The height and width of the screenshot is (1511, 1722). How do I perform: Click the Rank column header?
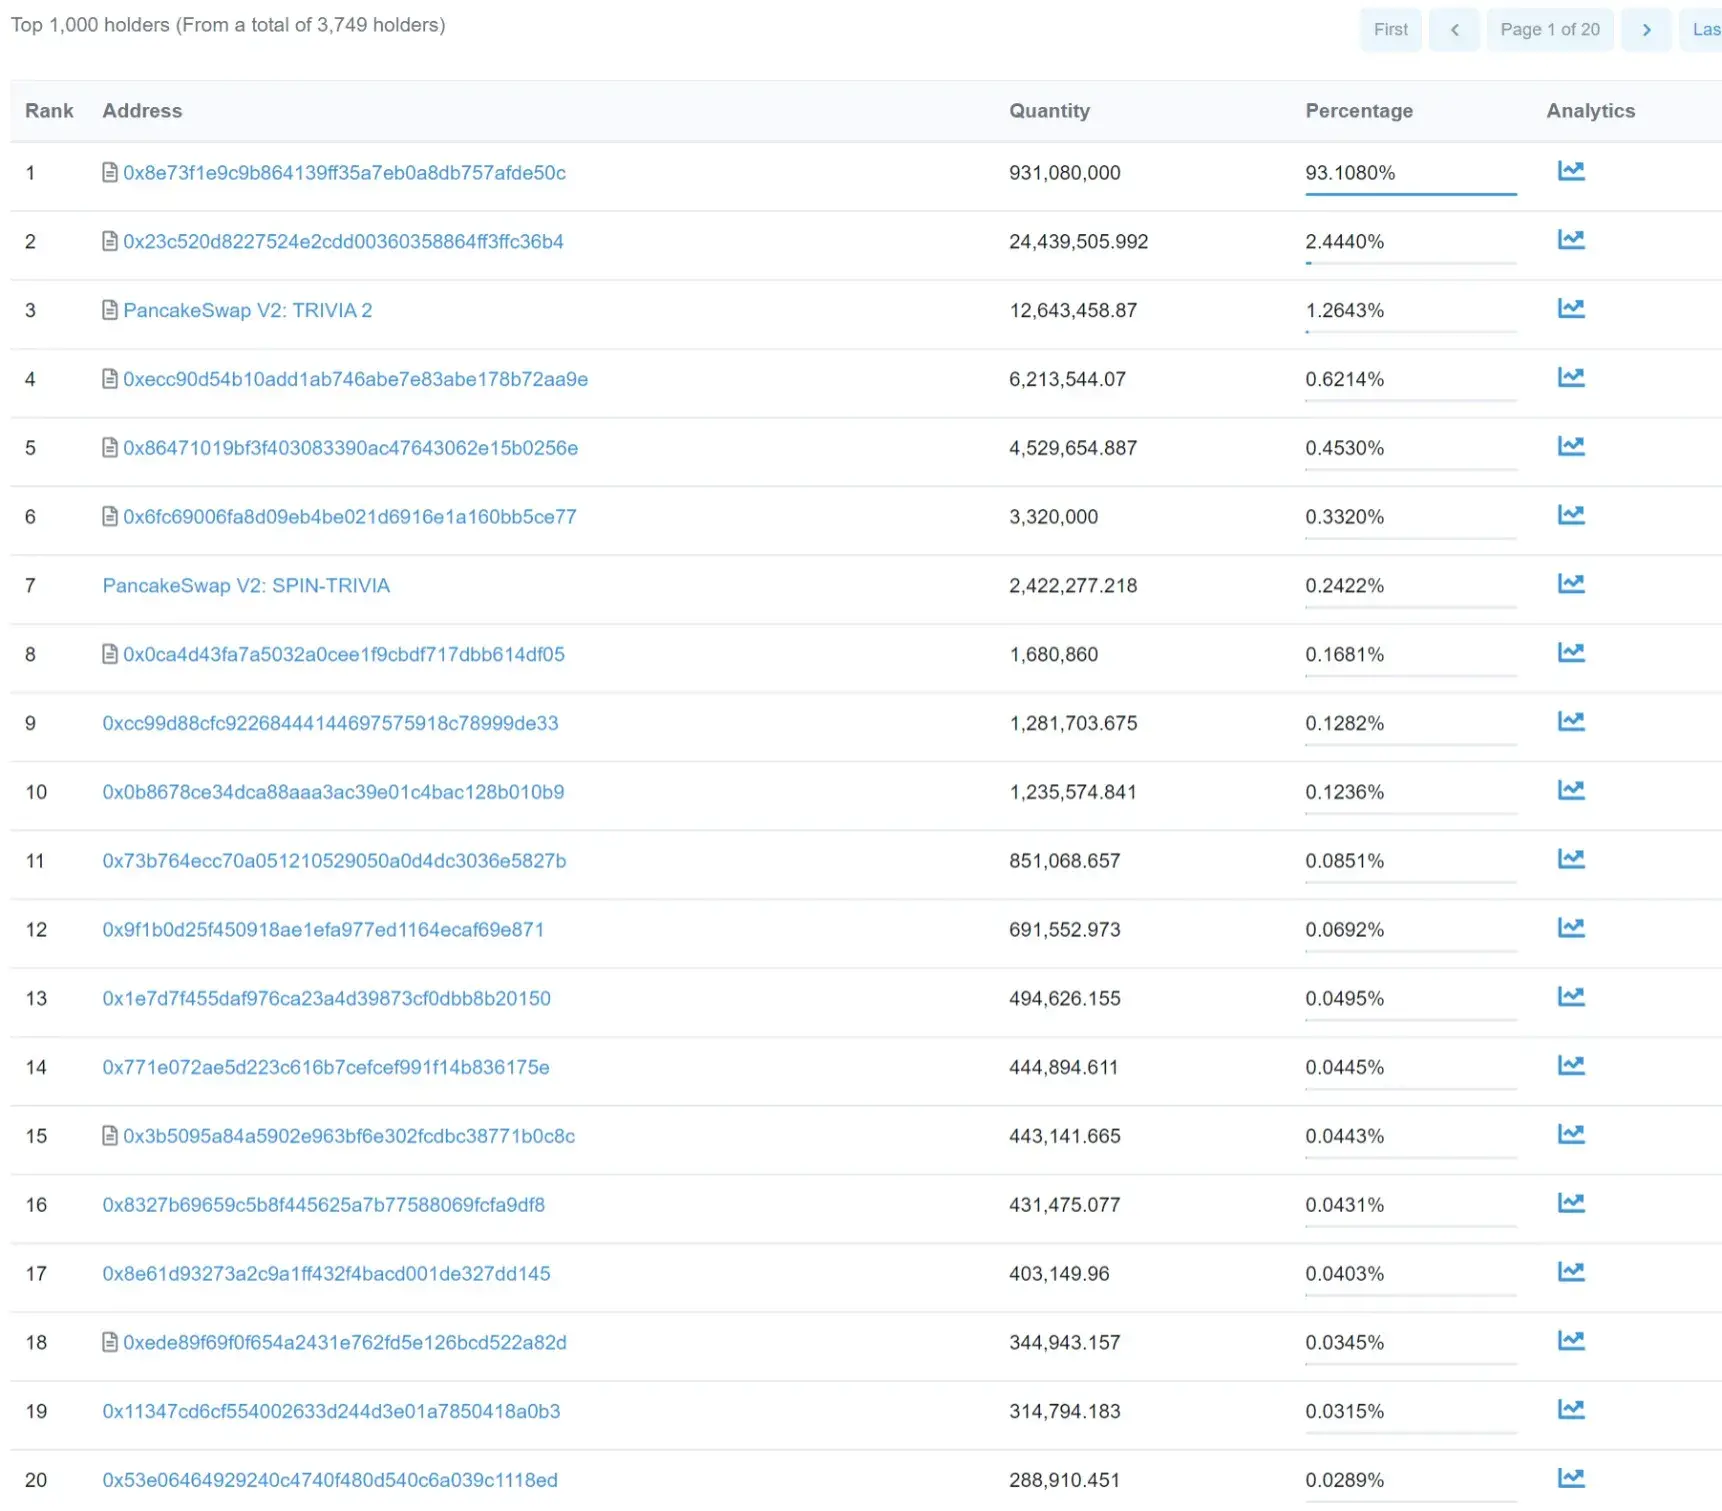pyautogui.click(x=49, y=111)
